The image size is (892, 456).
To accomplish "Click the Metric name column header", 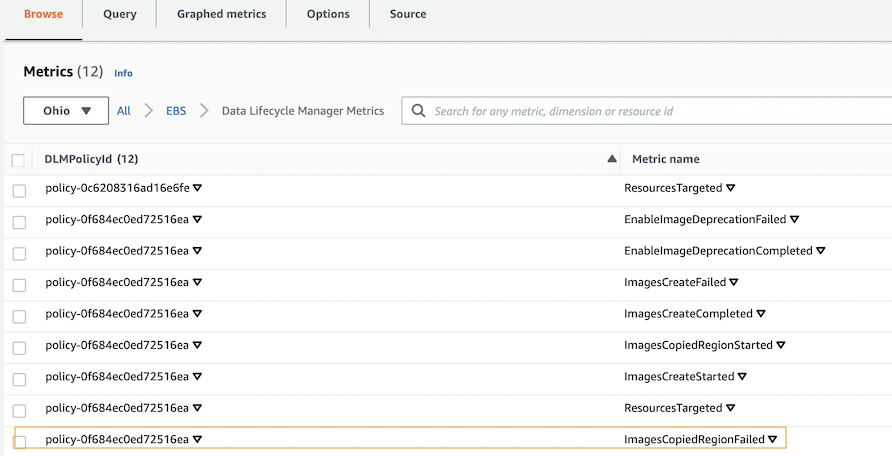I will [666, 159].
